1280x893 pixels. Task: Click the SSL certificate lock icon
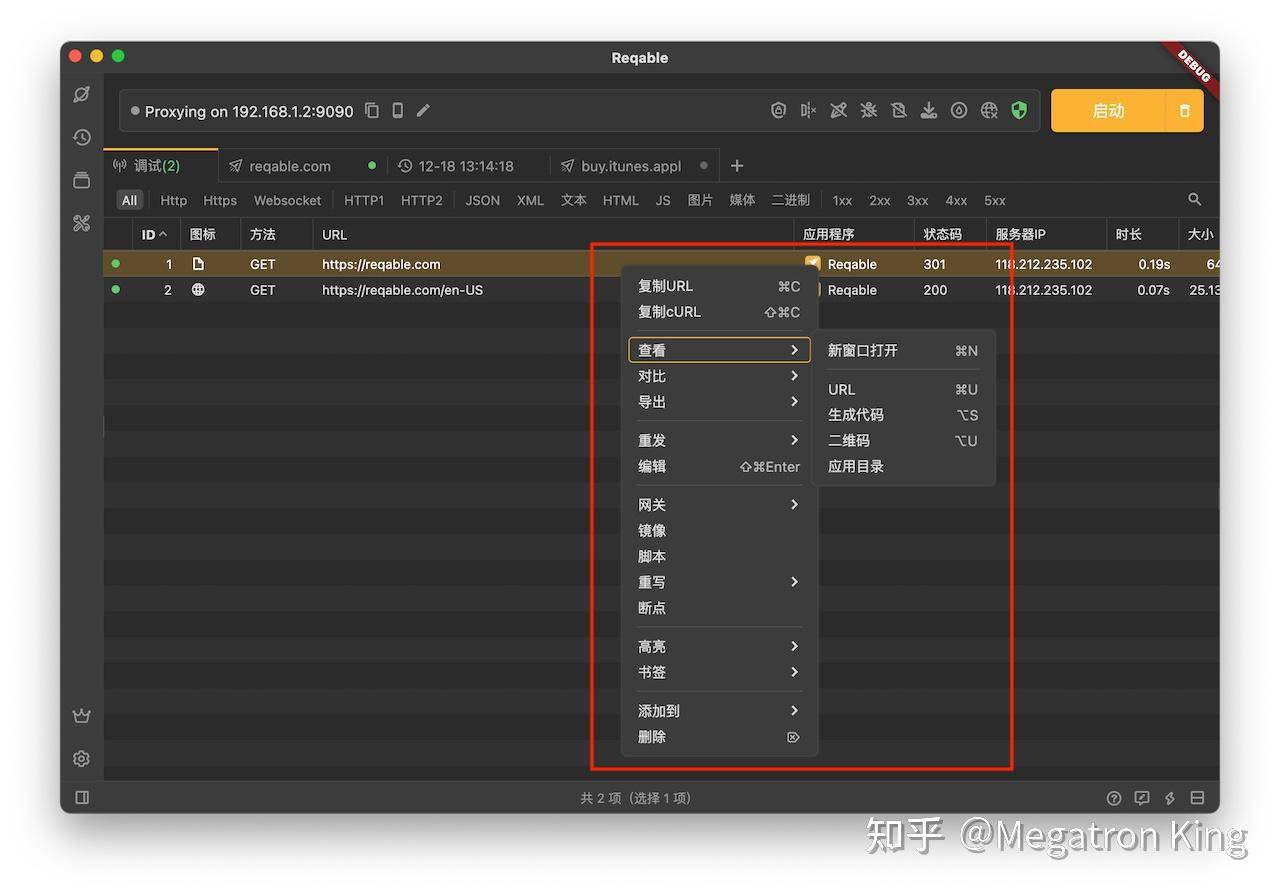tap(778, 111)
